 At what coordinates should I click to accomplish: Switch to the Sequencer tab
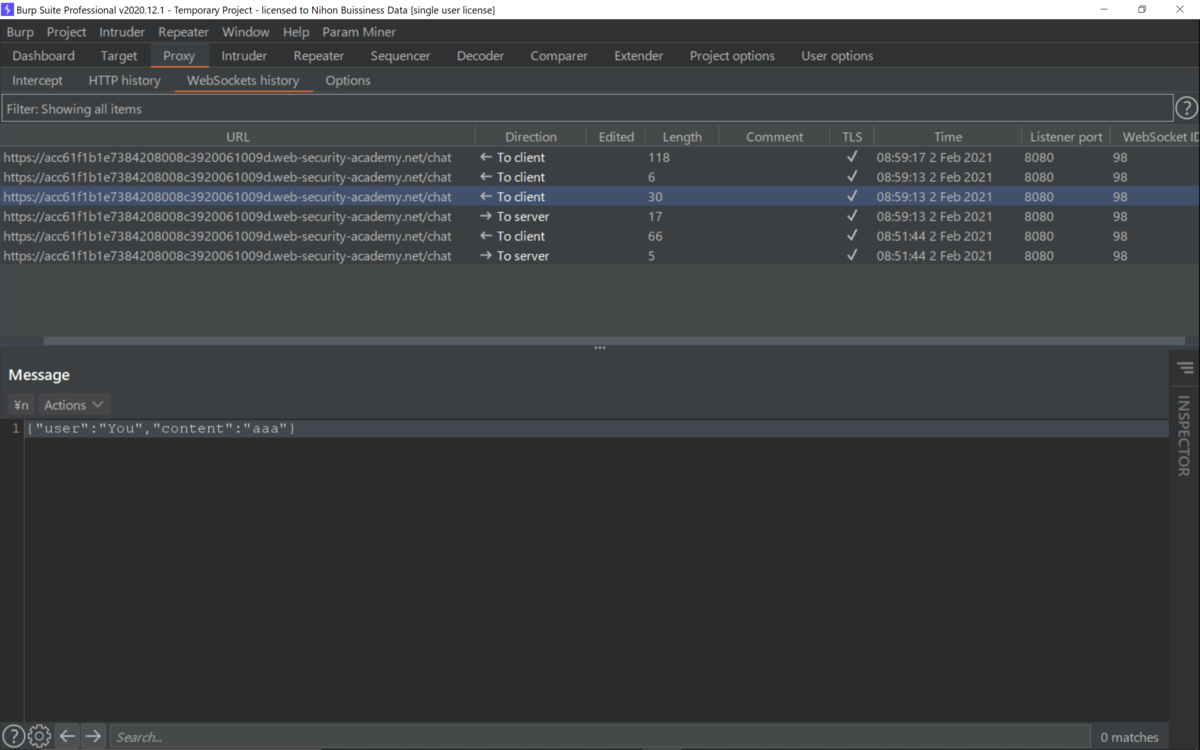point(400,56)
